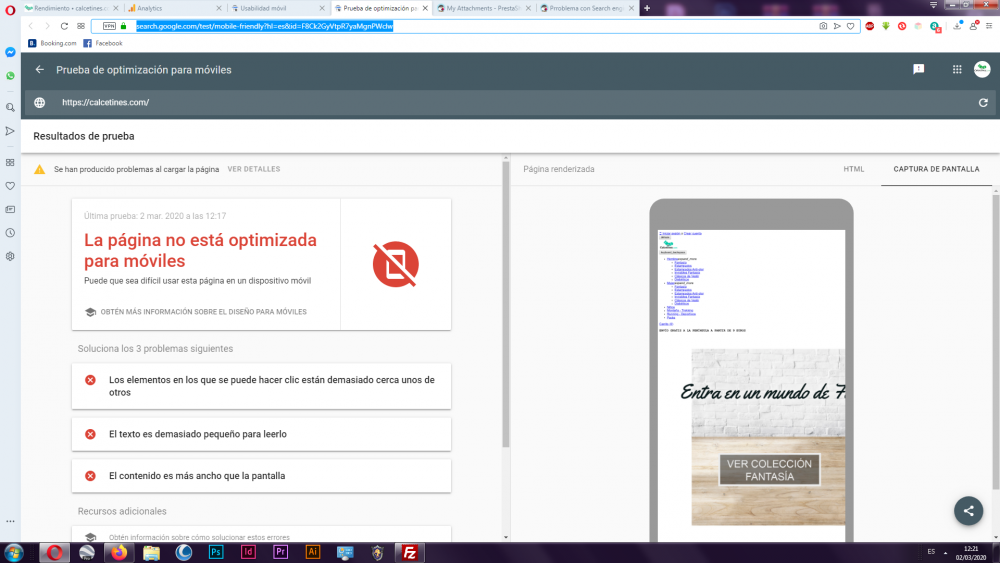The image size is (1000, 563).
Task: Open the Adblock extension icon
Action: (x=870, y=26)
